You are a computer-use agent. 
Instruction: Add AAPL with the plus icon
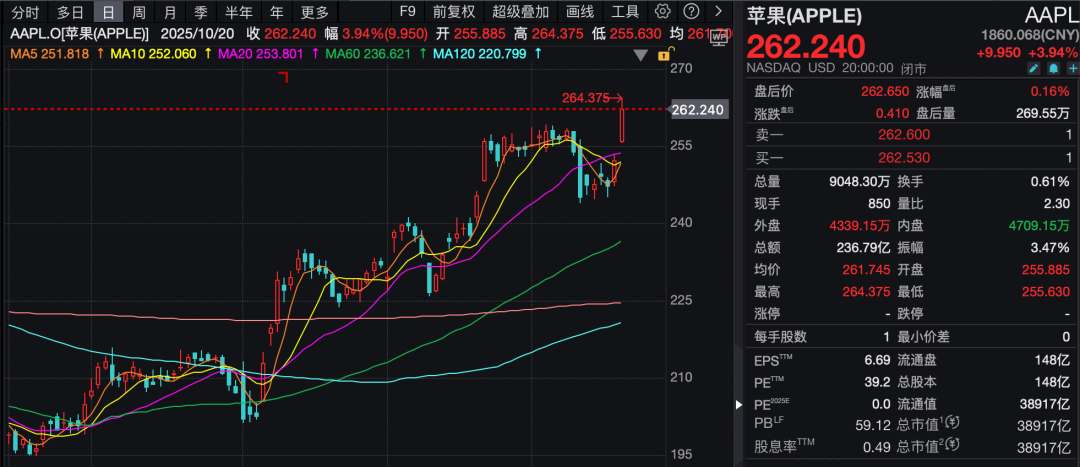pos(1072,68)
